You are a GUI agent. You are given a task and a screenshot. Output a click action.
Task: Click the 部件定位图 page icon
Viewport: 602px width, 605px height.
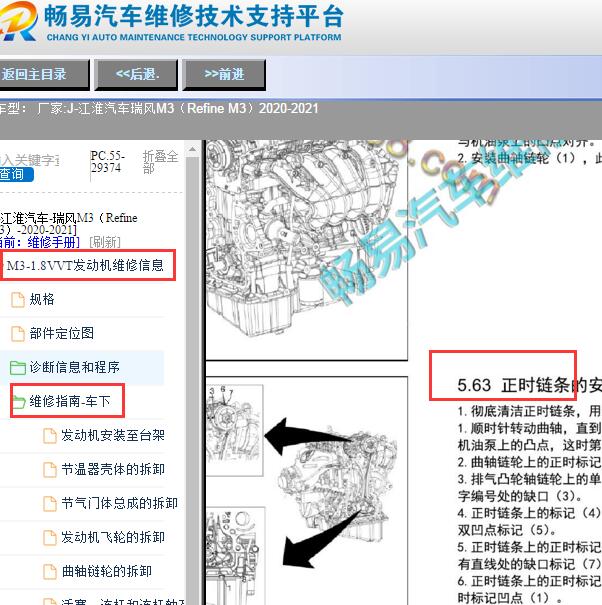pos(18,334)
